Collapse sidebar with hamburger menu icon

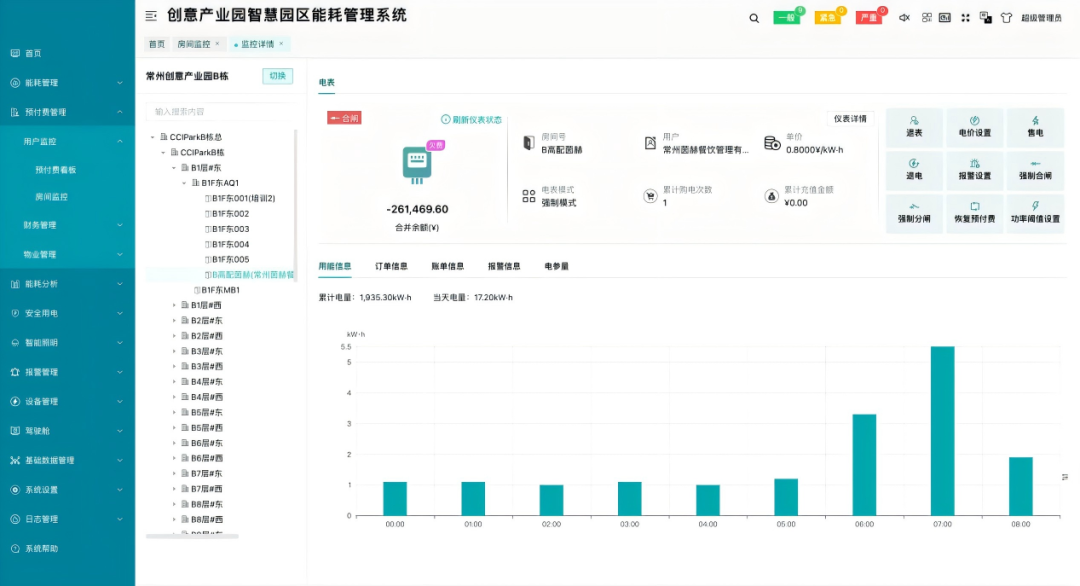[x=151, y=15]
